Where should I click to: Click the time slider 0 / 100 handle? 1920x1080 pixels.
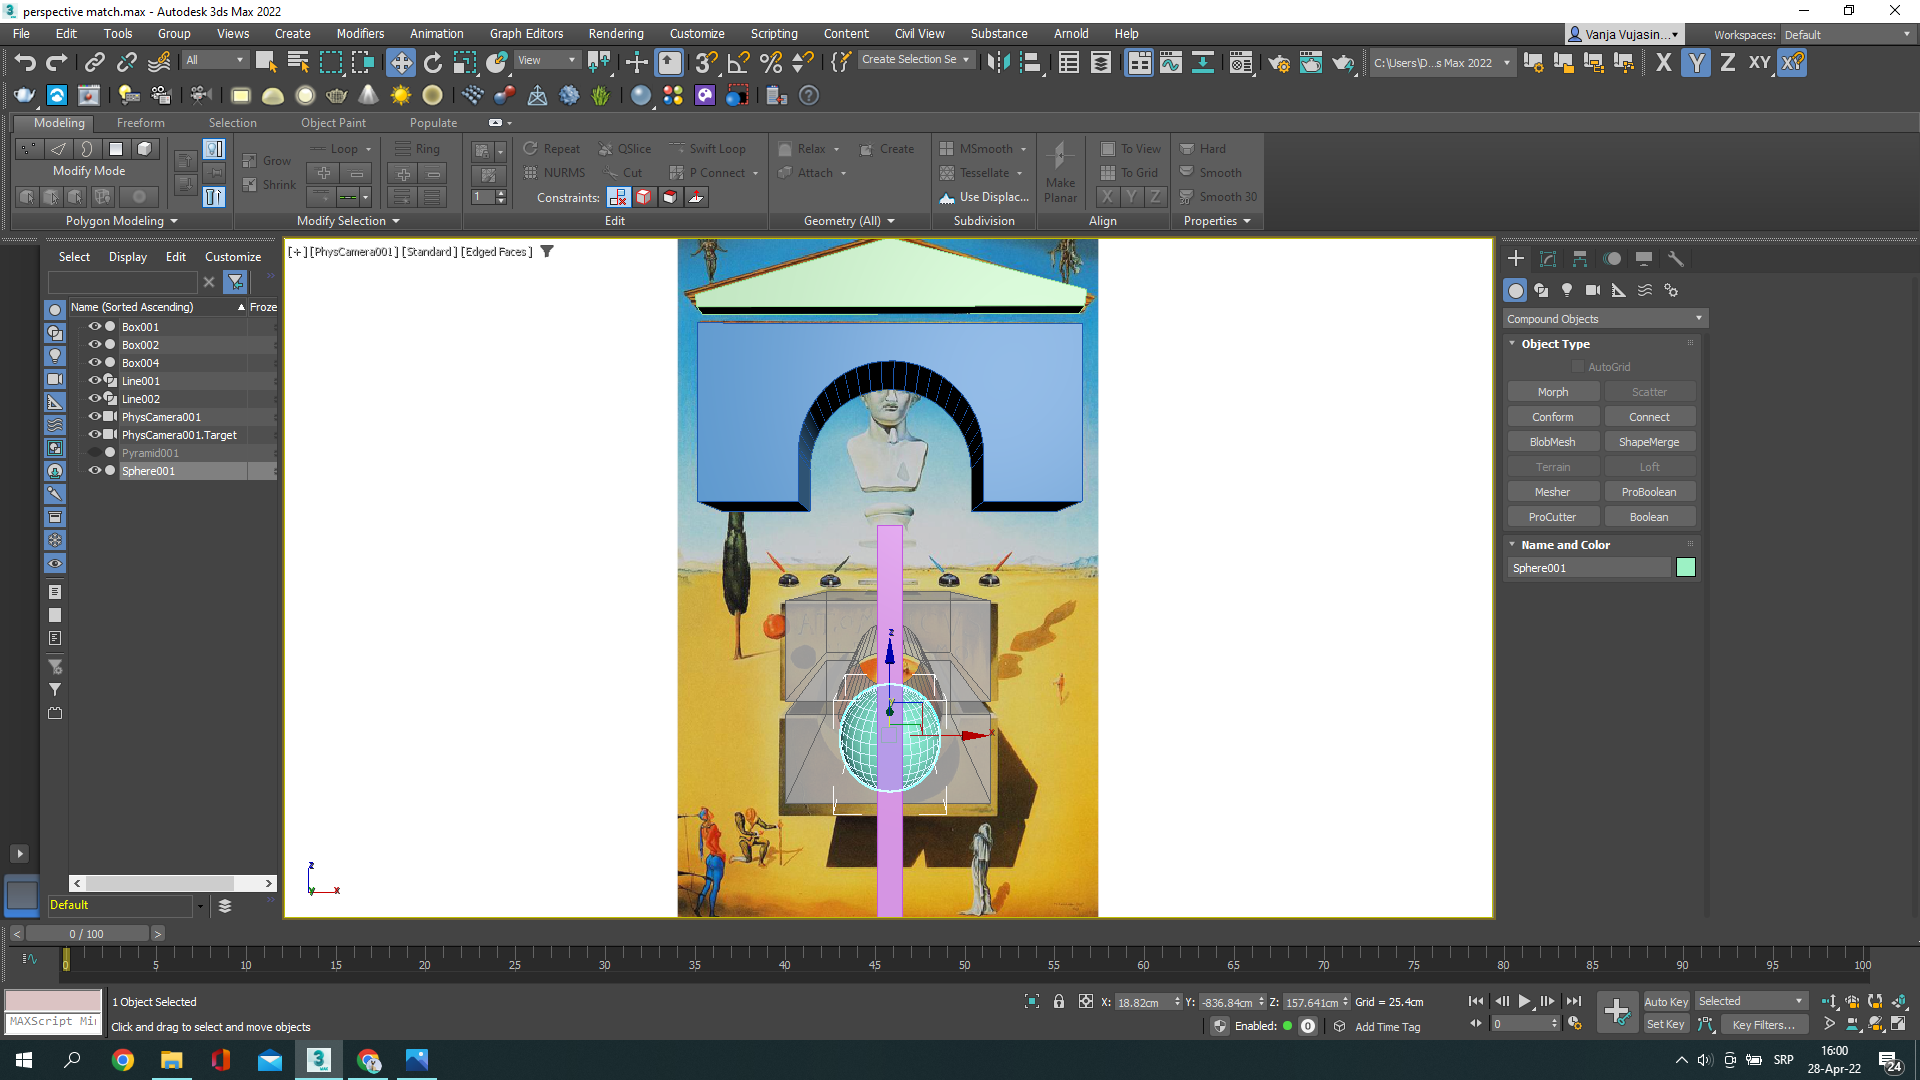click(x=86, y=934)
